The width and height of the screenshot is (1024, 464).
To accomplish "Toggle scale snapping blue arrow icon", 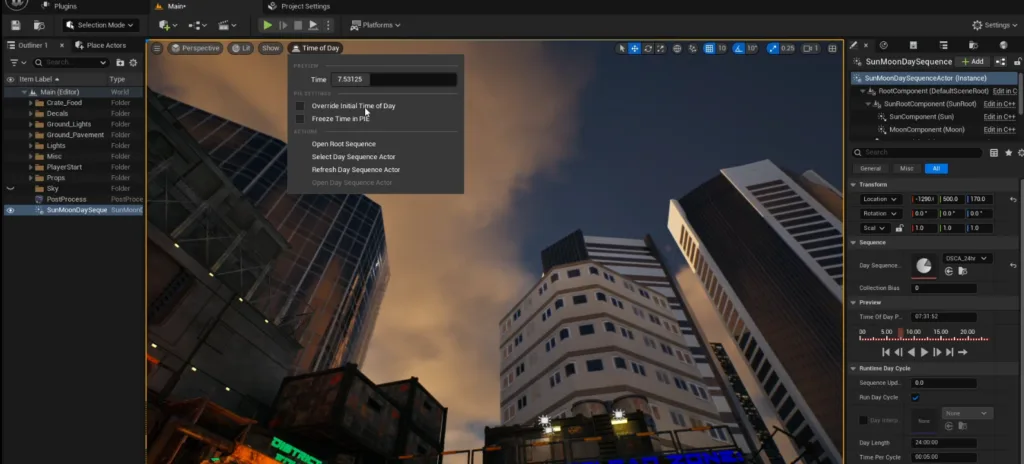I will [x=773, y=48].
